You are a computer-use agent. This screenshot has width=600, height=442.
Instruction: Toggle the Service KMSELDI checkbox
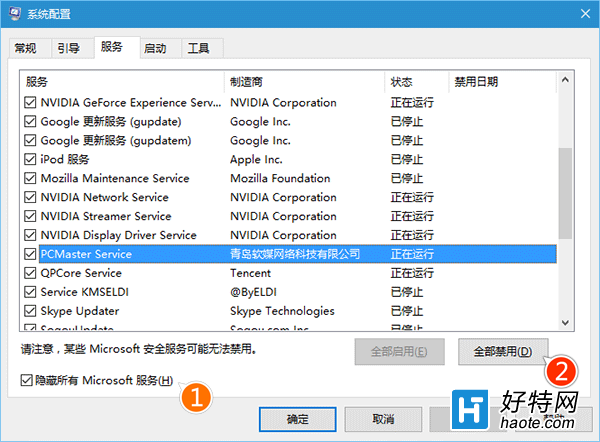tap(30, 292)
